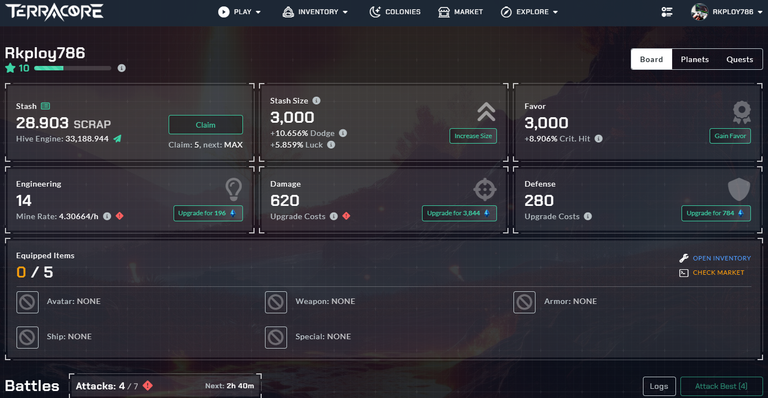Open the RKPLOY786 account menu
The image size is (768, 398).
pos(727,12)
